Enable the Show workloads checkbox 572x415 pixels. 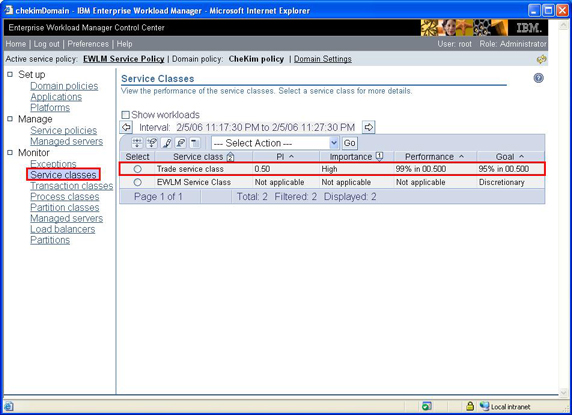(x=125, y=115)
